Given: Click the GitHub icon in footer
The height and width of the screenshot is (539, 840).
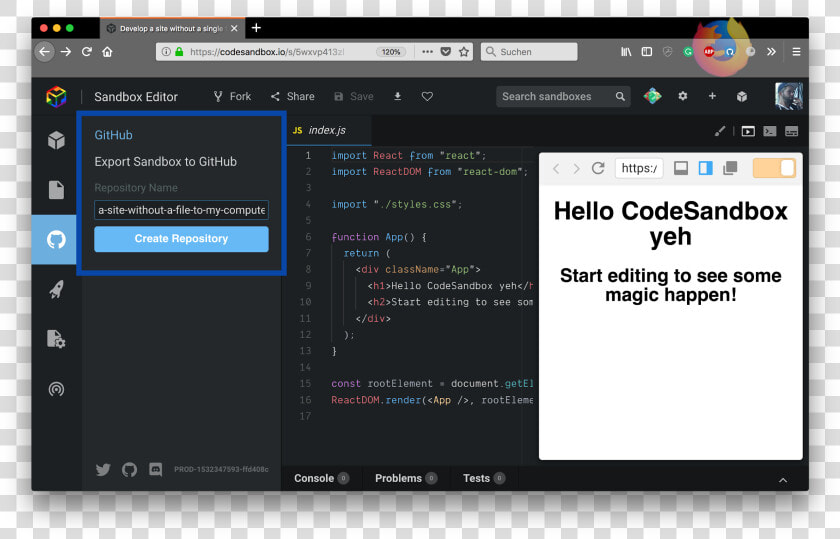Looking at the screenshot, I should (x=129, y=470).
